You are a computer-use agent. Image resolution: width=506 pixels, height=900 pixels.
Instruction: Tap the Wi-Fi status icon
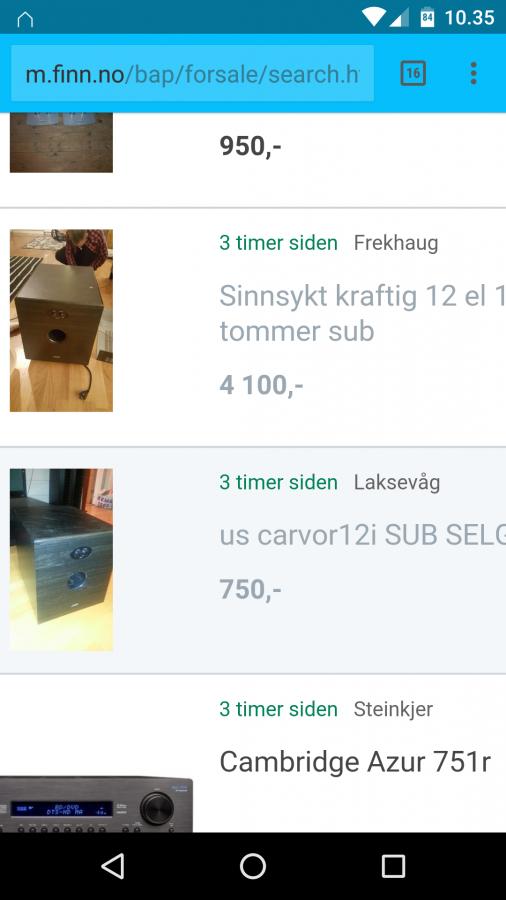(x=373, y=17)
